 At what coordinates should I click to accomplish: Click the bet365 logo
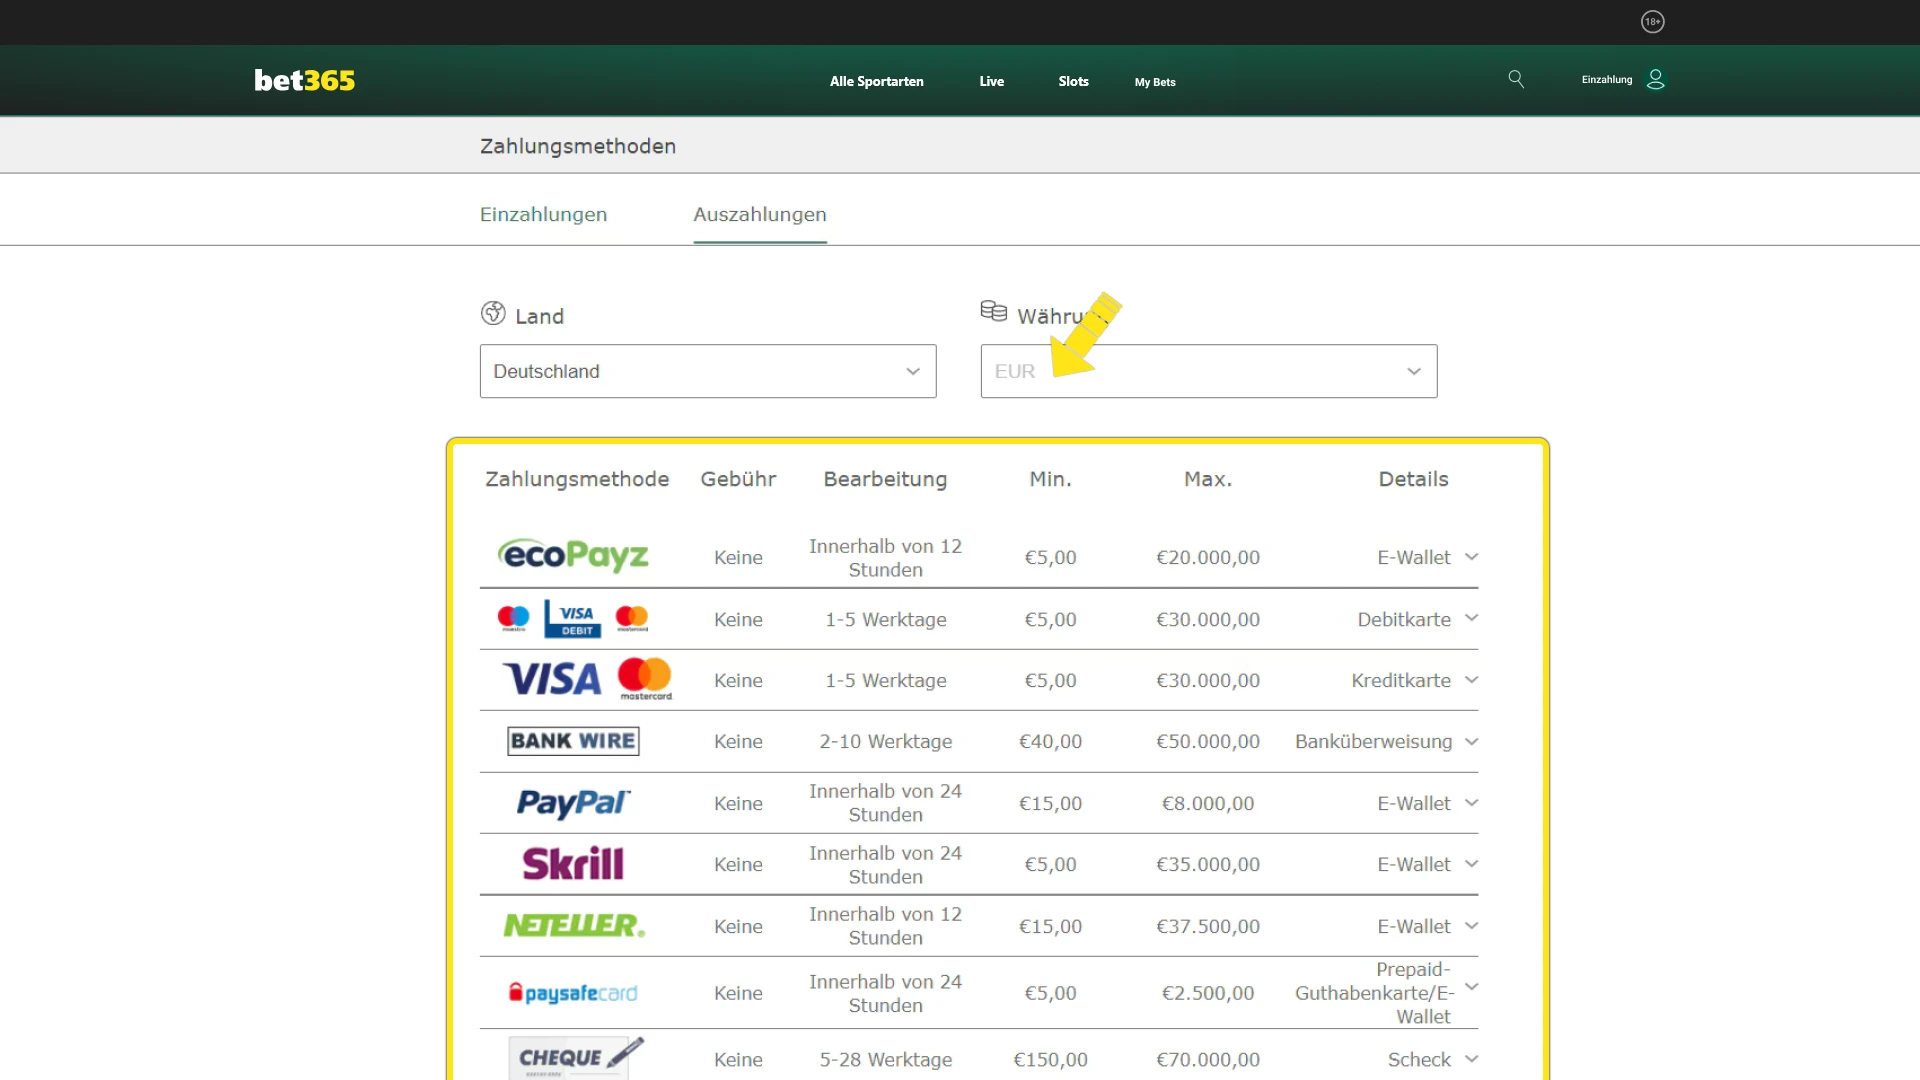(304, 80)
